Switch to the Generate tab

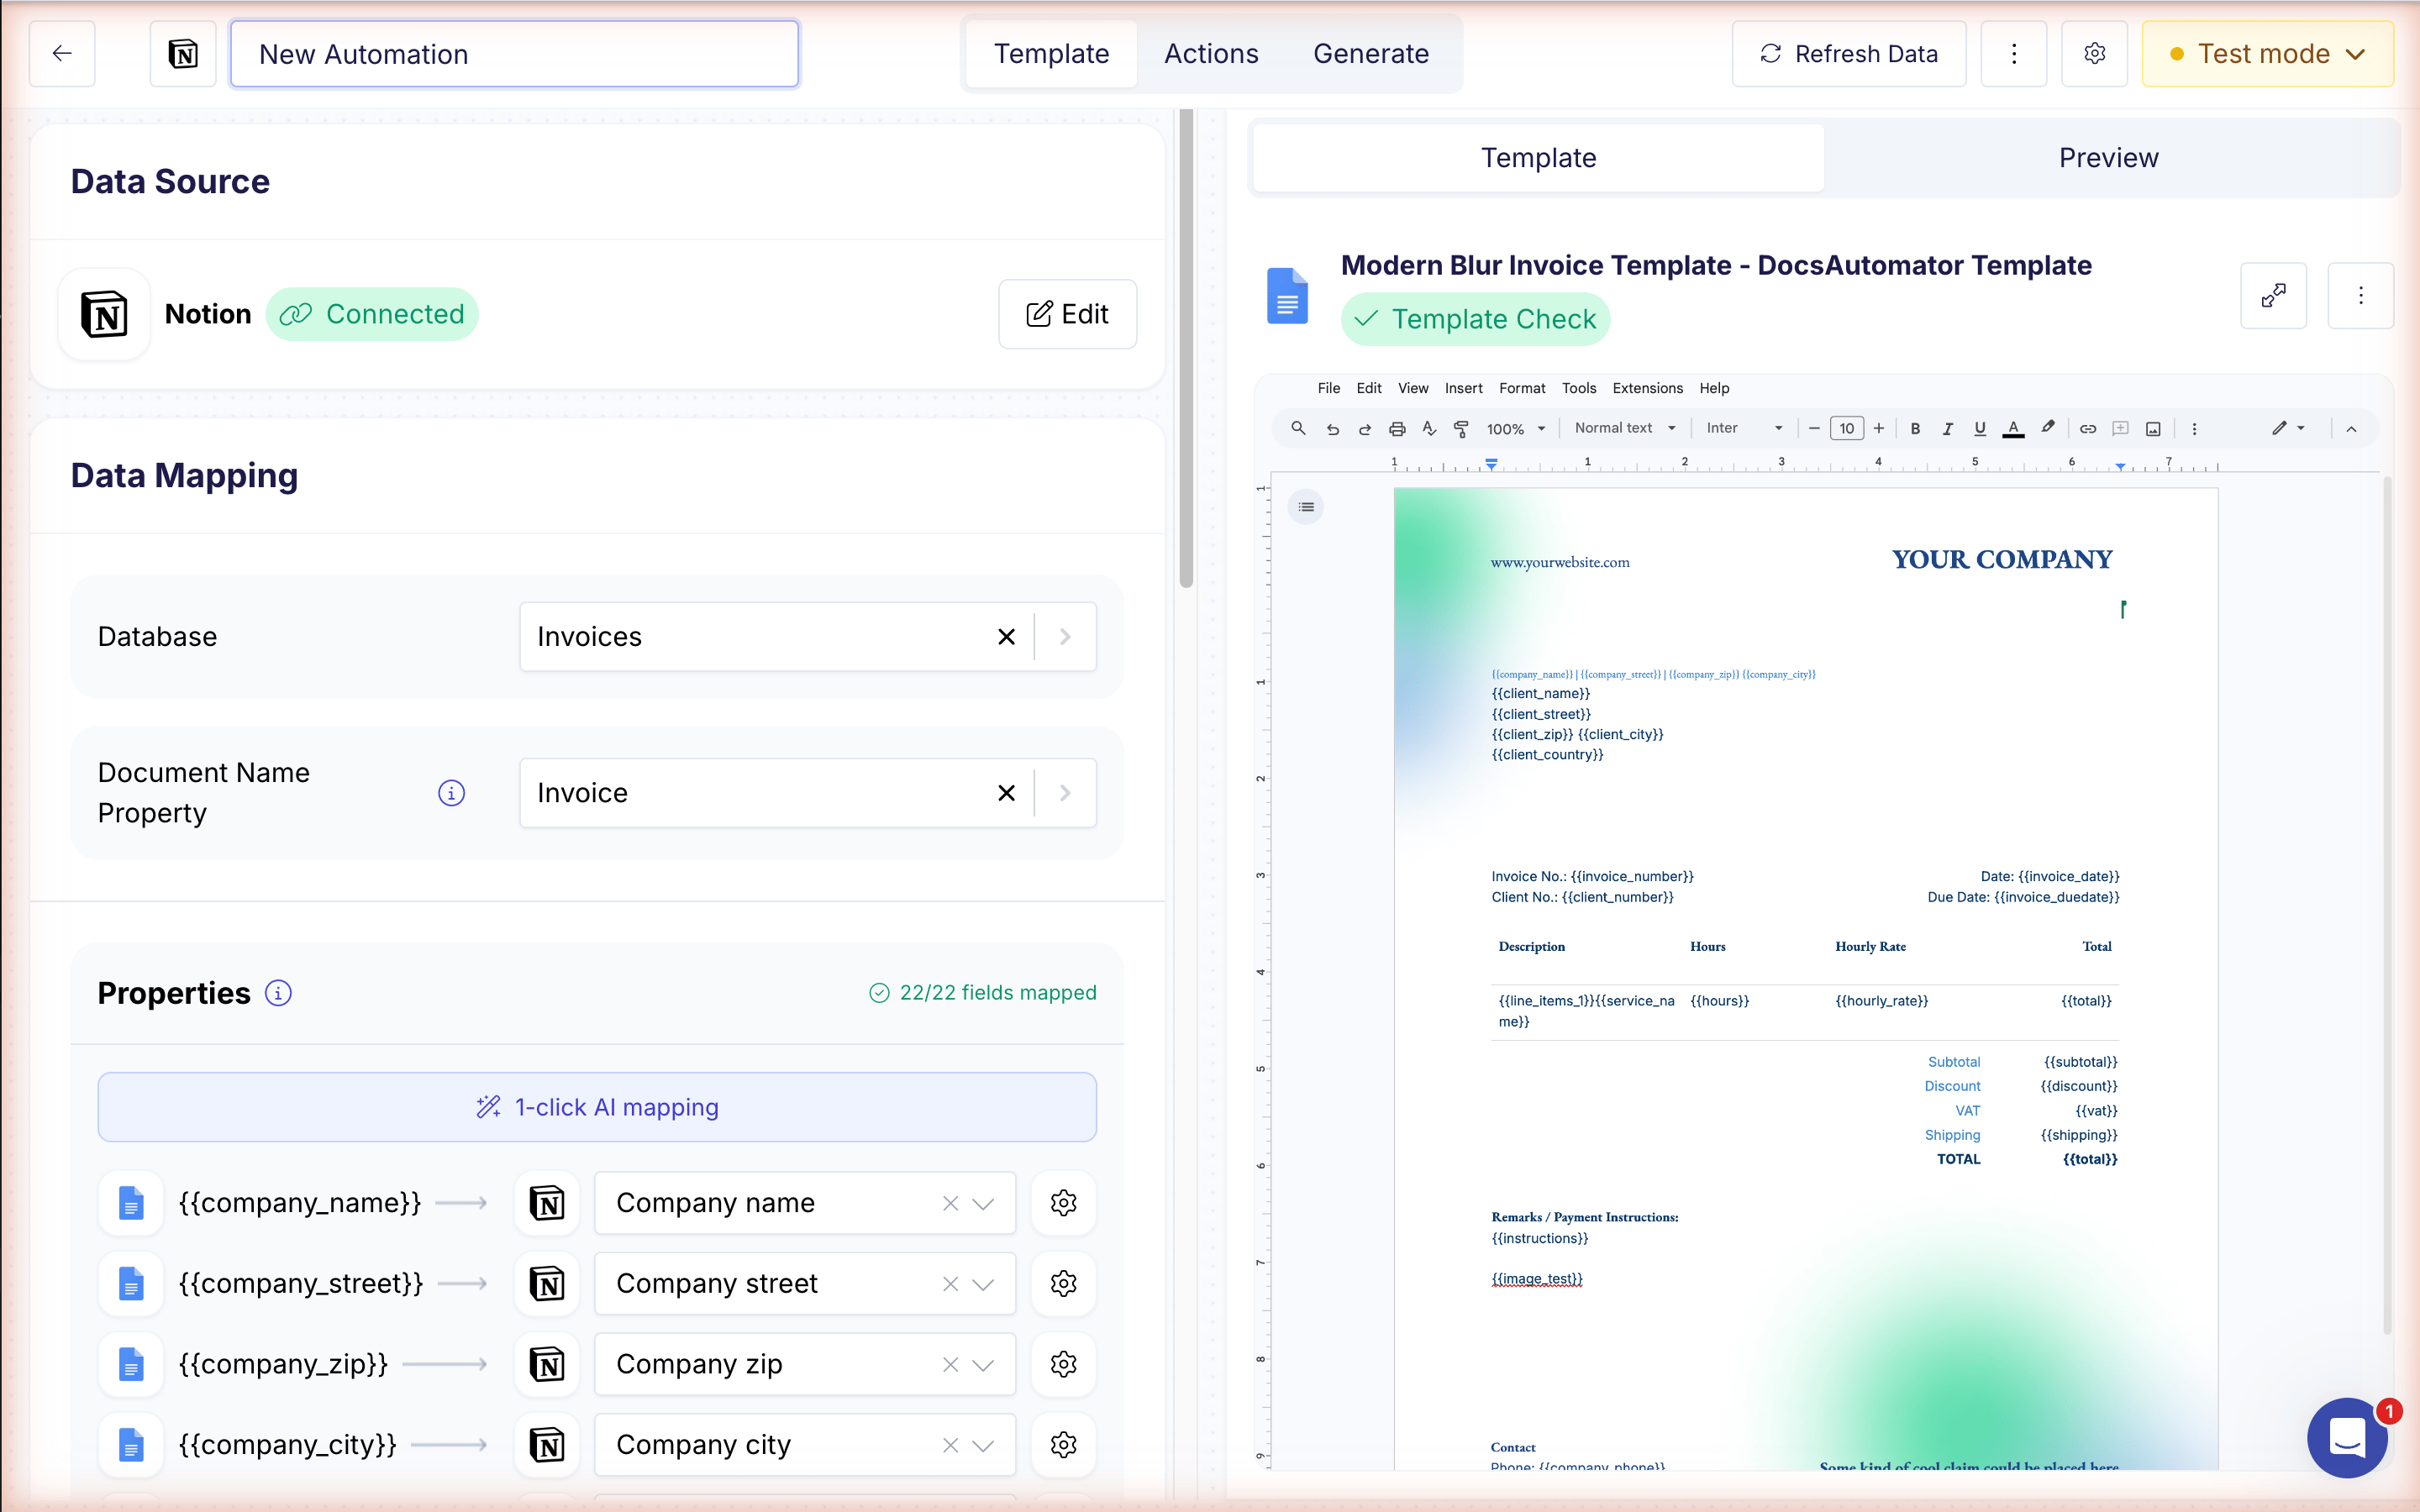point(1370,54)
